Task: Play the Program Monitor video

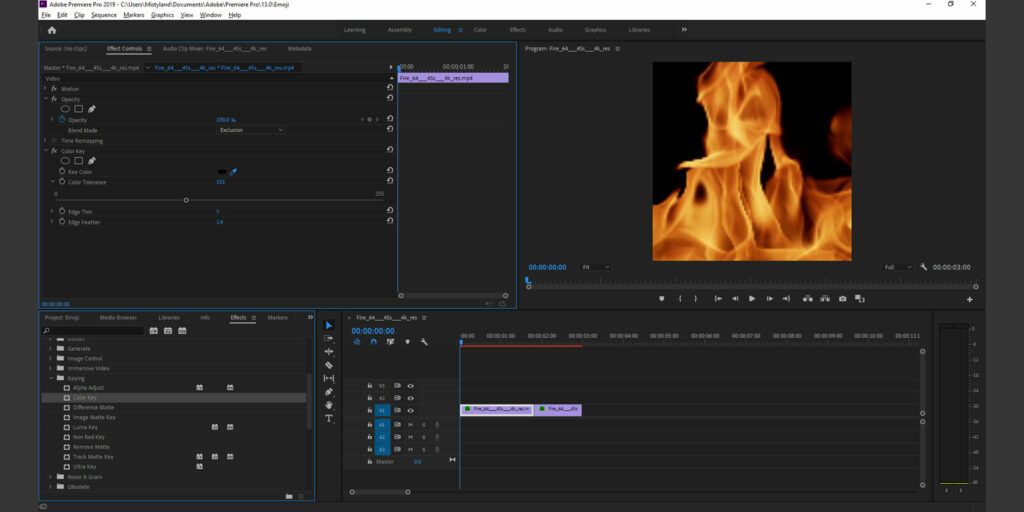Action: 752,298
